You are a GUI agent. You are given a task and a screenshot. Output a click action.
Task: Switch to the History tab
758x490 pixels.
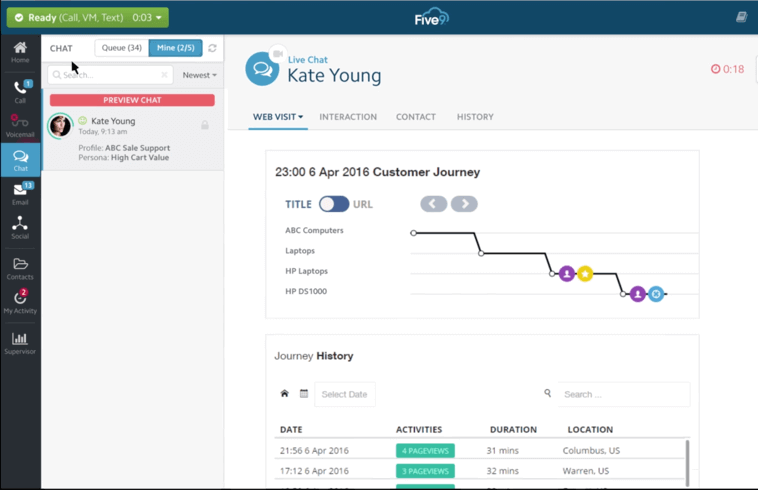pos(475,117)
